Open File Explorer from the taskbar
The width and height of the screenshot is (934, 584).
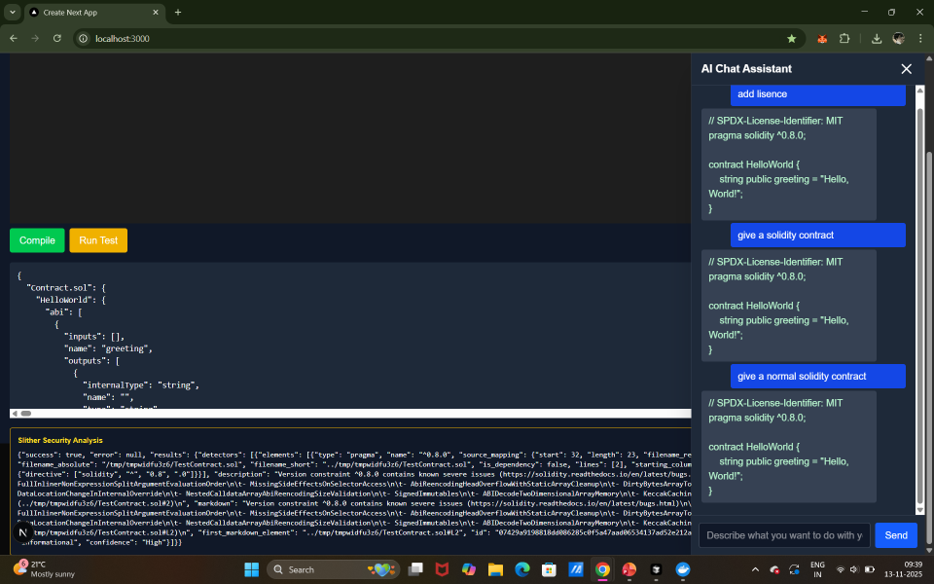(x=496, y=570)
